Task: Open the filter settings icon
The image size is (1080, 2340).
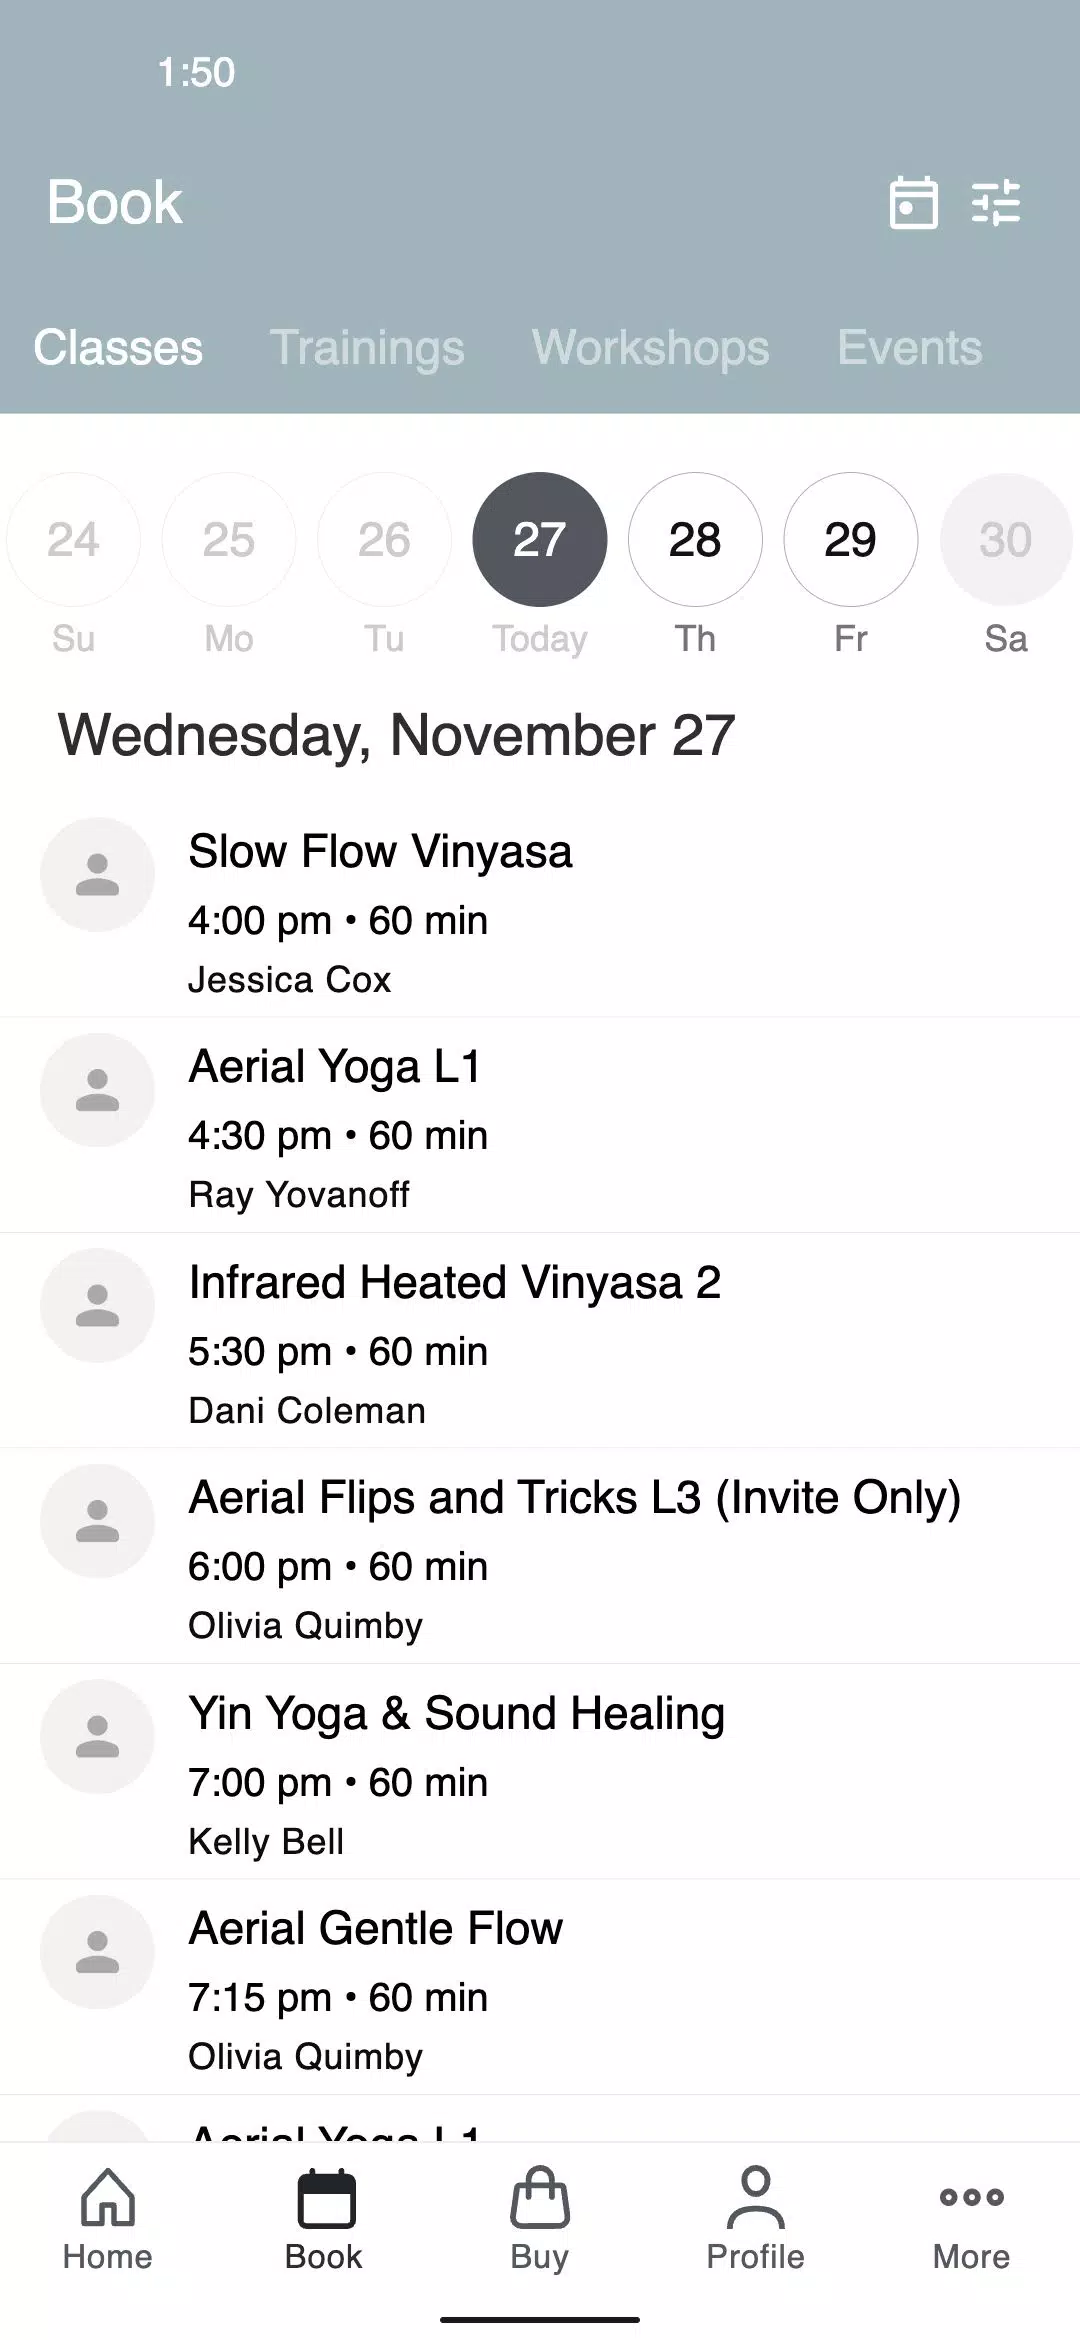Action: pos(996,203)
